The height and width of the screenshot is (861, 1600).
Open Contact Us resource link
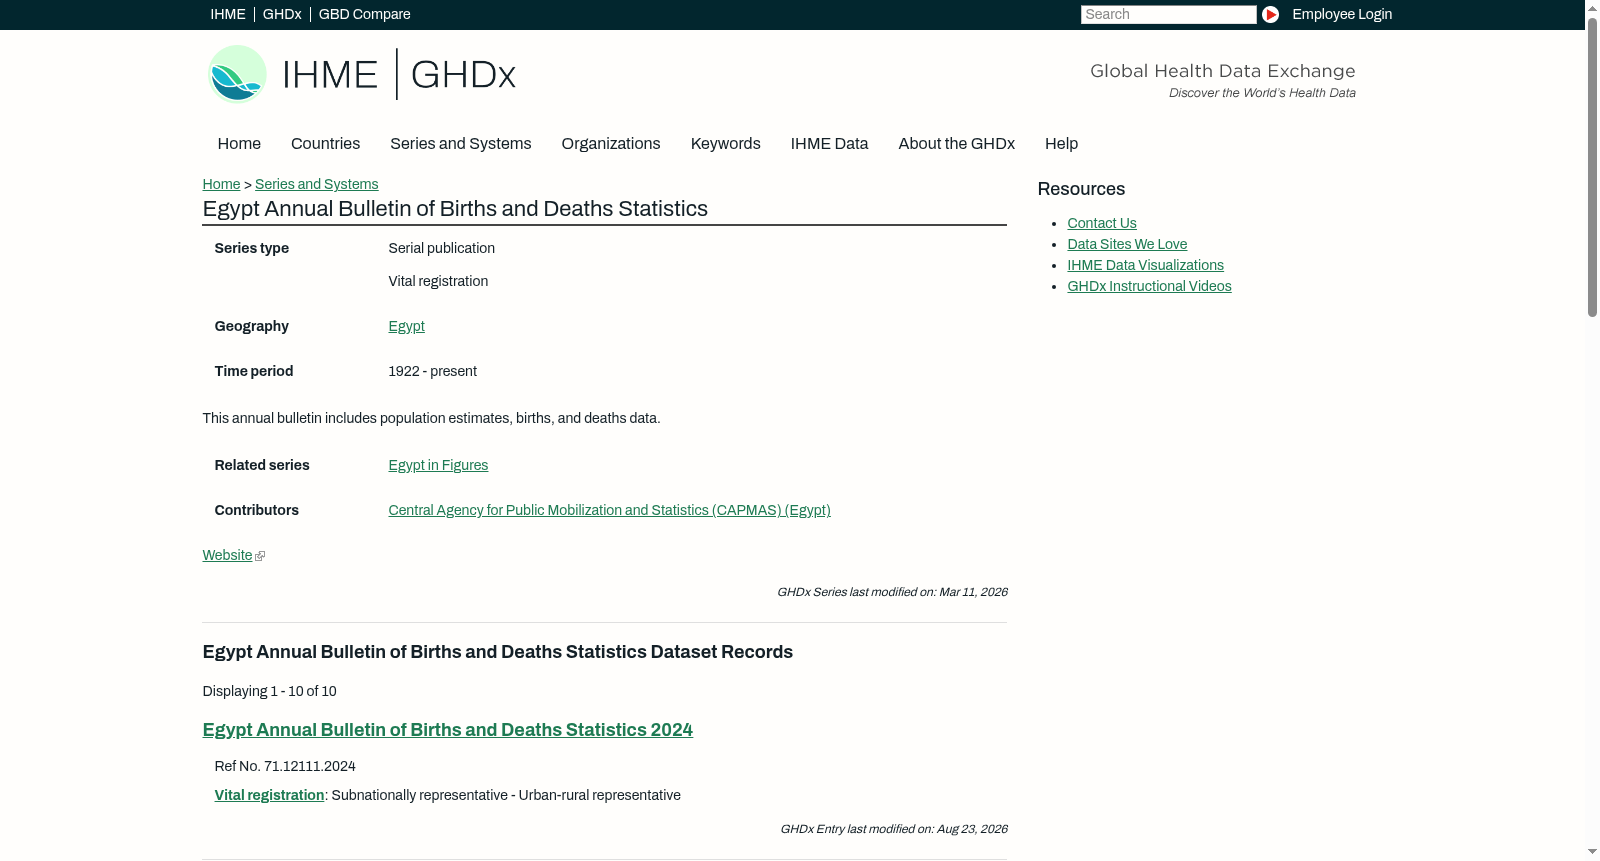tap(1102, 223)
